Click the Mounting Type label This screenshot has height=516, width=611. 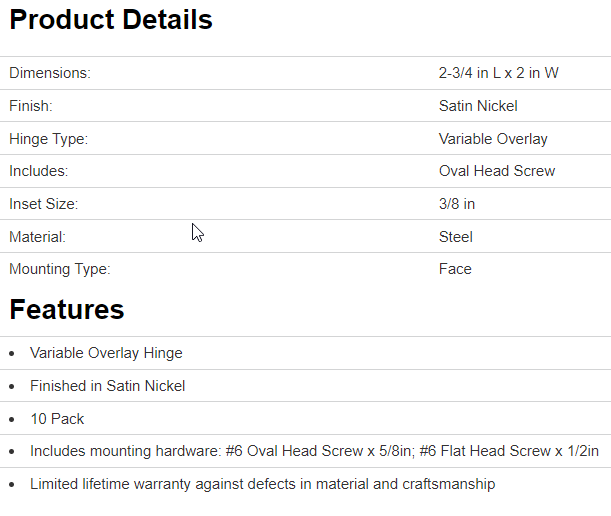(59, 269)
